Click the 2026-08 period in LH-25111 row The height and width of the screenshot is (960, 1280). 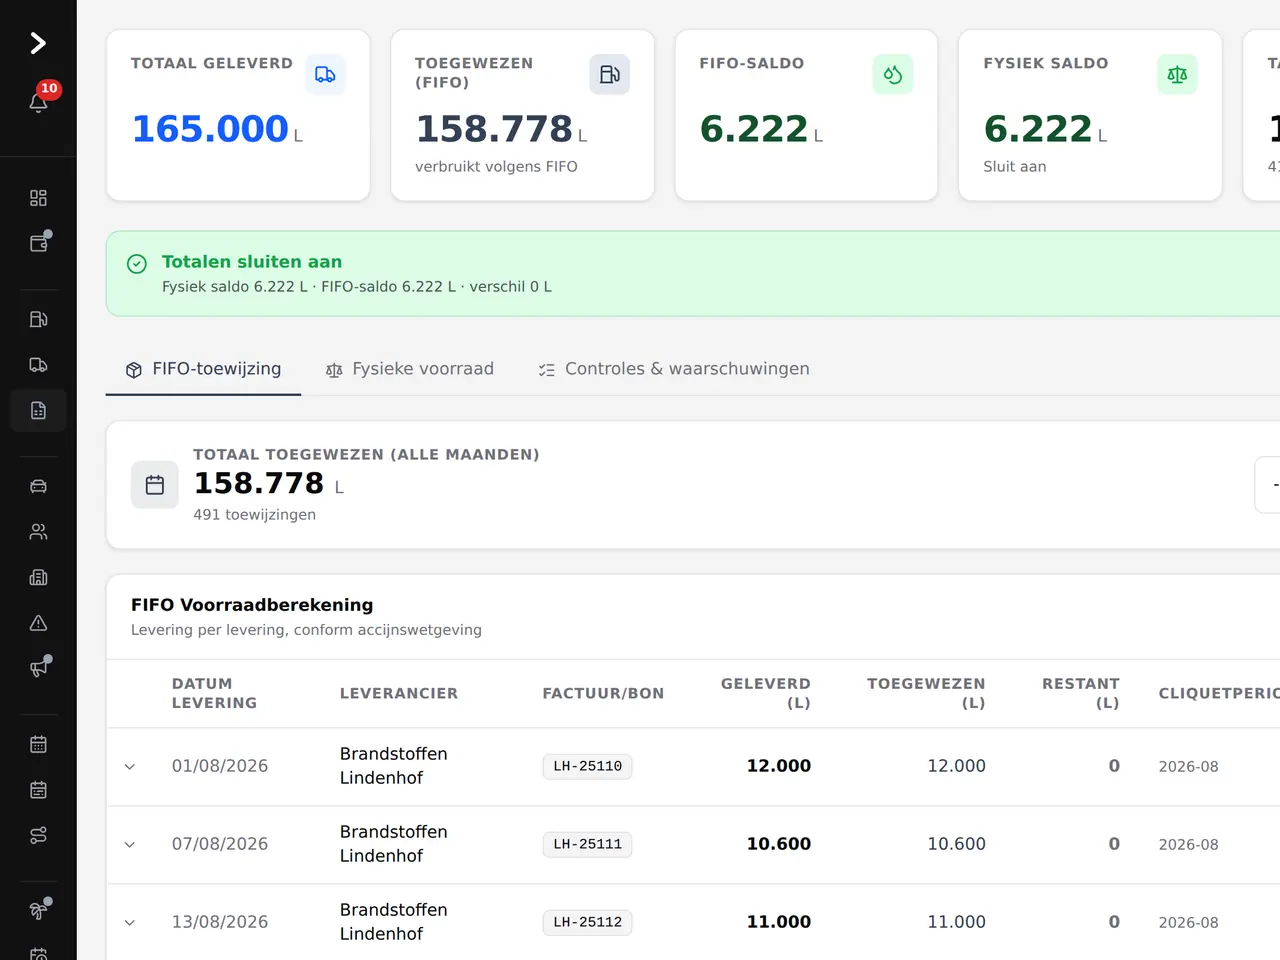(x=1188, y=844)
